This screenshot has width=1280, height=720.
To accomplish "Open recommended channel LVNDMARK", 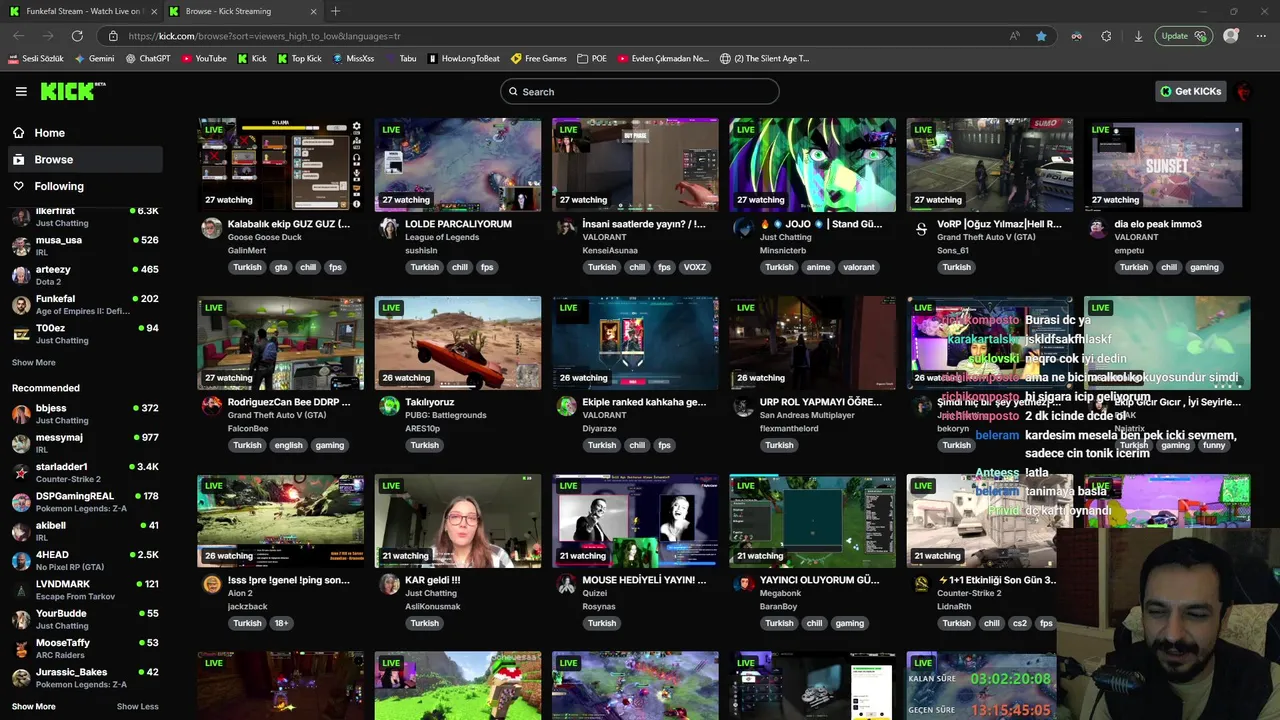I will [x=84, y=589].
